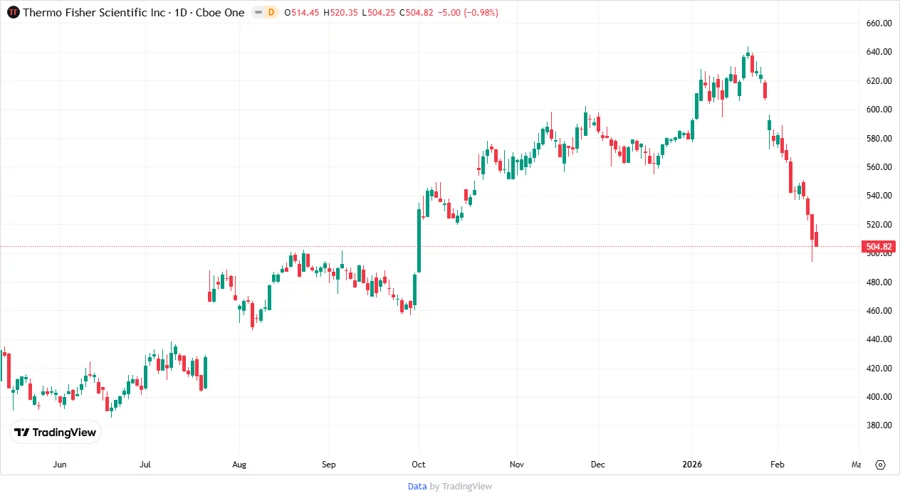Click the 'Thermo Fisher Scientific Inc' symbol title
The image size is (900, 498).
coord(94,12)
